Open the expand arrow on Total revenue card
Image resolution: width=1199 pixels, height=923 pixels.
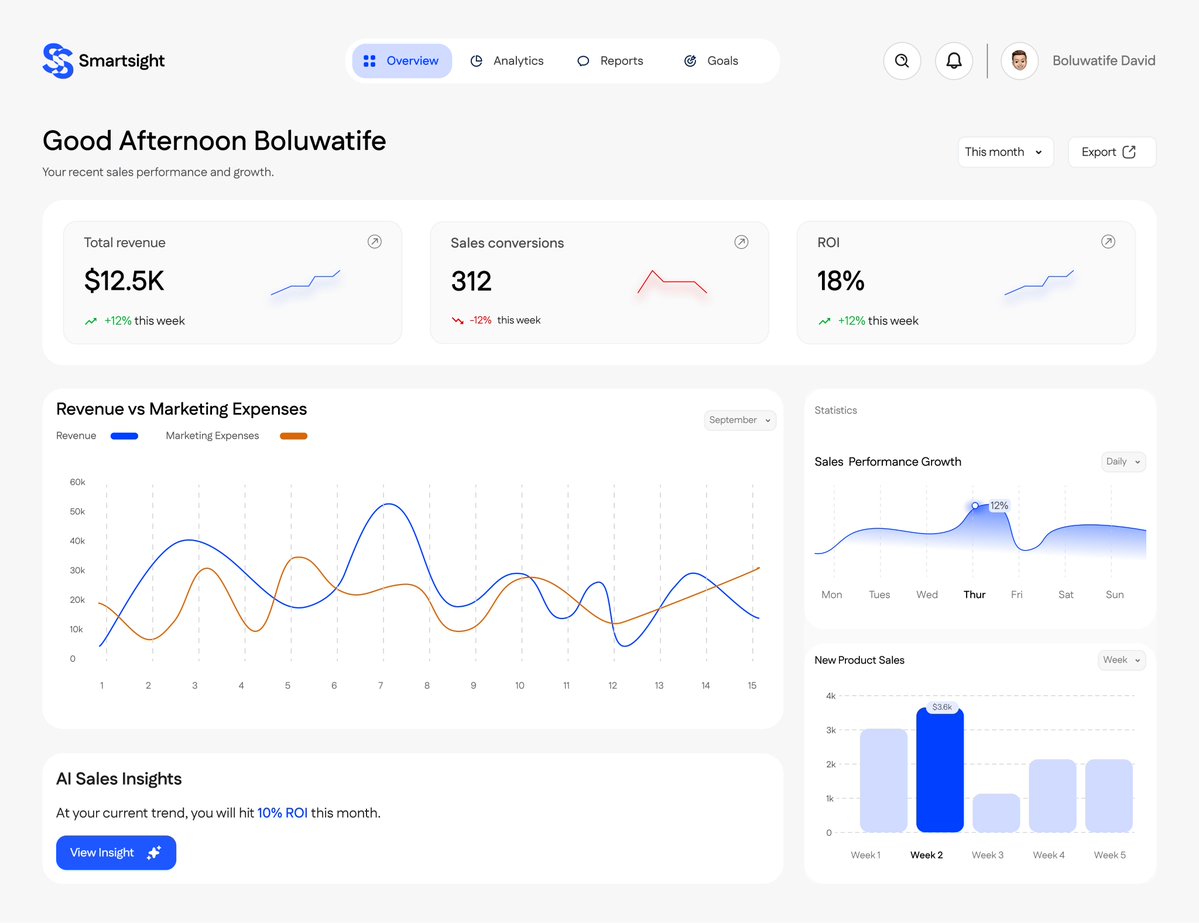point(374,241)
